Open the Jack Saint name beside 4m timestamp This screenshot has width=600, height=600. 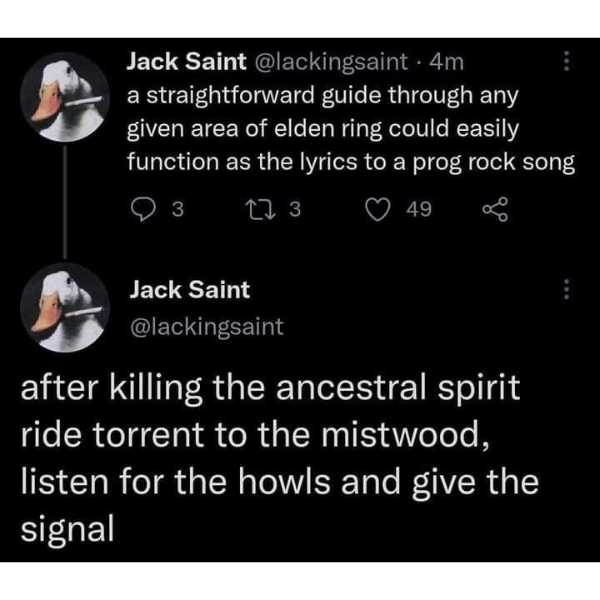pyautogui.click(x=186, y=62)
